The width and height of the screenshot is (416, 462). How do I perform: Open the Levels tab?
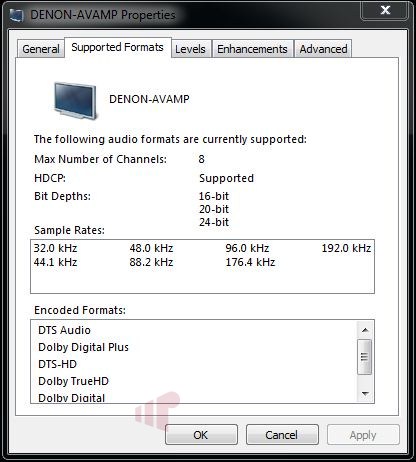point(190,49)
